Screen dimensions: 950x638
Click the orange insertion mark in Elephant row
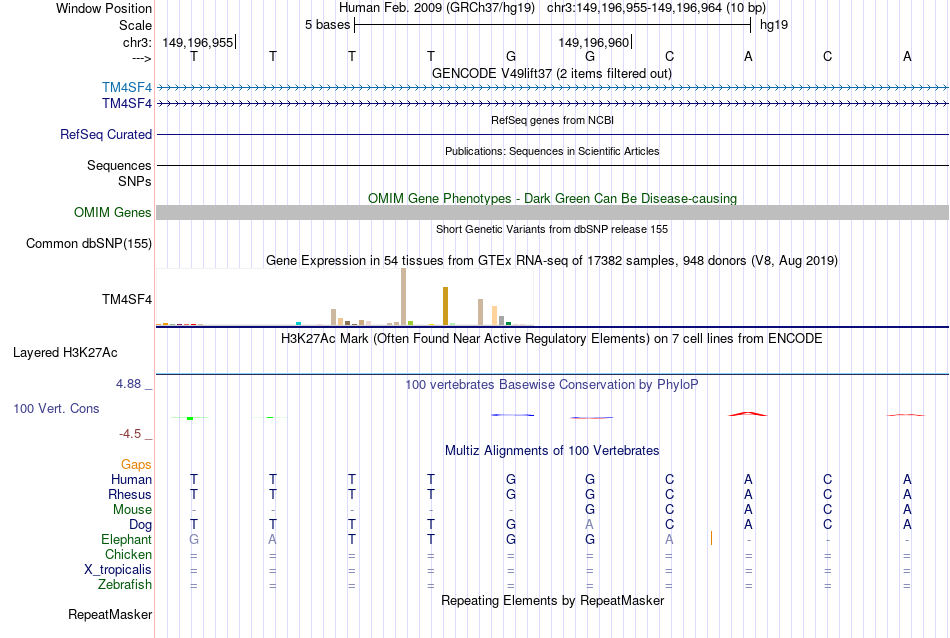pos(711,538)
